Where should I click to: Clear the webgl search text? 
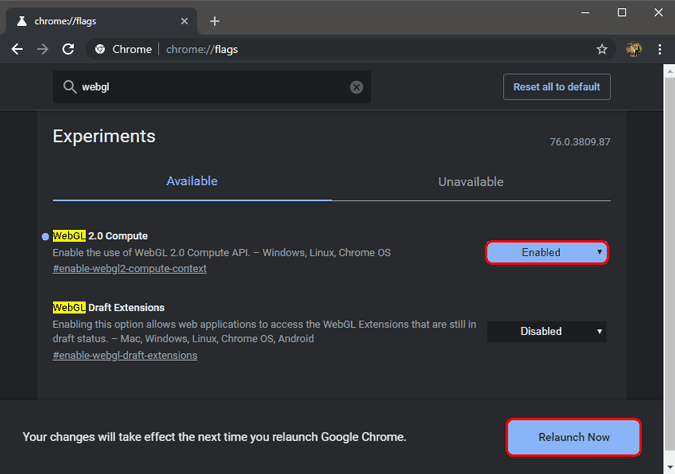point(356,87)
